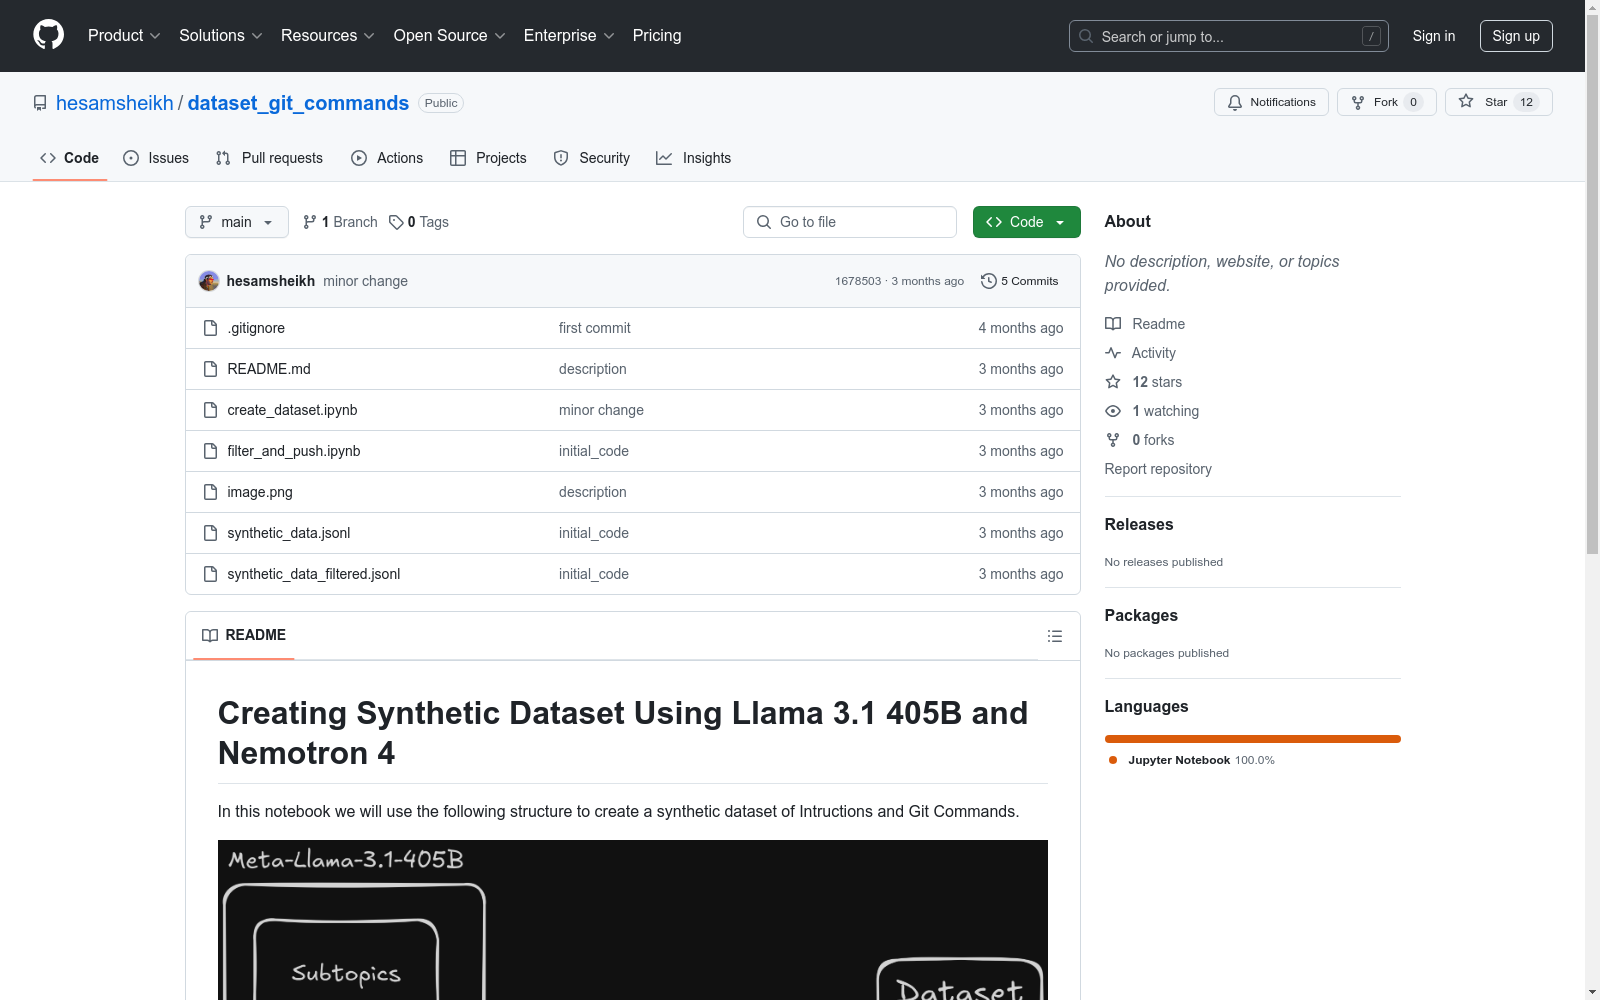Click the bell icon in Notifications button
1600x1000 pixels.
click(1235, 102)
